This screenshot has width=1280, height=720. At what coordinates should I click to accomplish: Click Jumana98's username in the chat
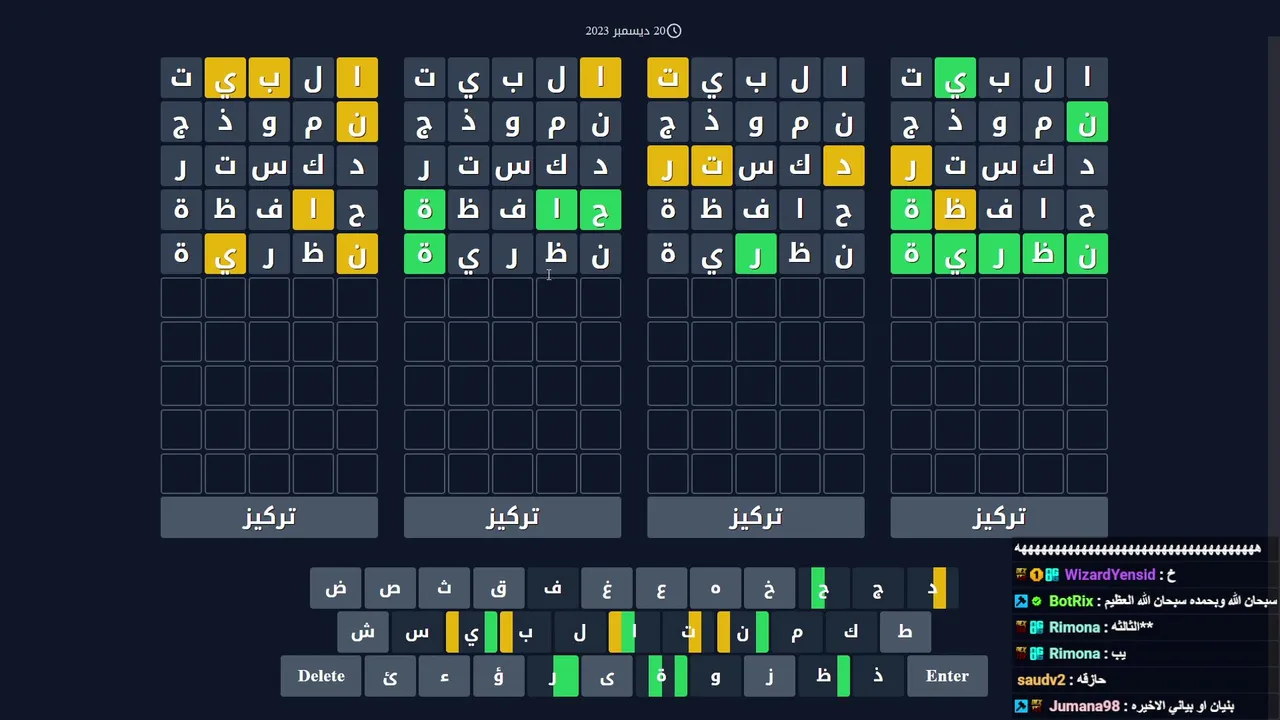(1084, 706)
